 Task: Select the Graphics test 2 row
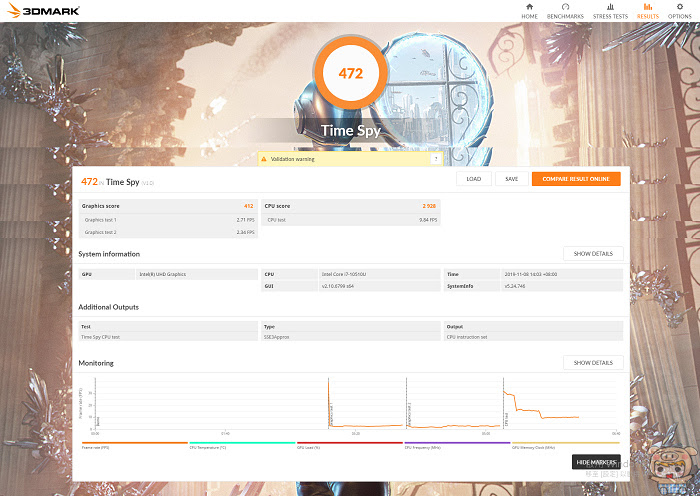coord(168,232)
